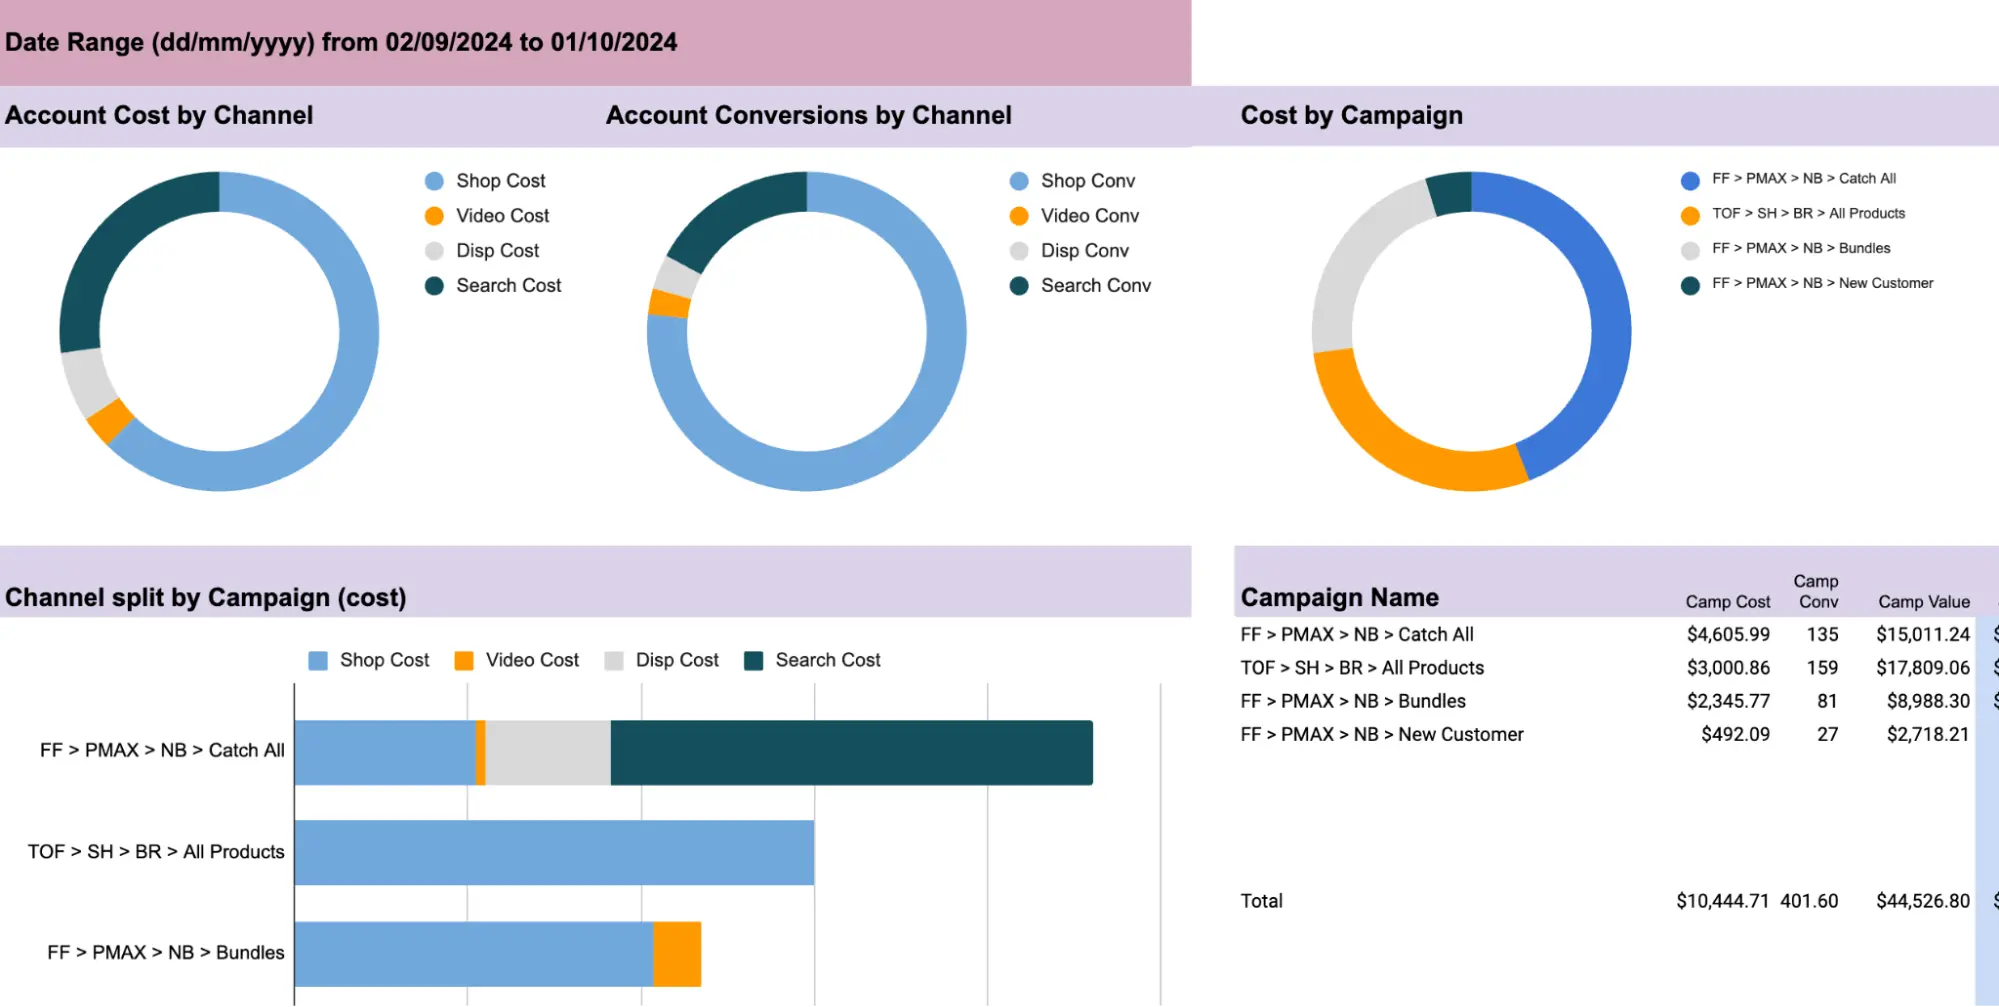The width and height of the screenshot is (1999, 1007).
Task: Click the Camp Conv column header
Action: pos(1816,592)
